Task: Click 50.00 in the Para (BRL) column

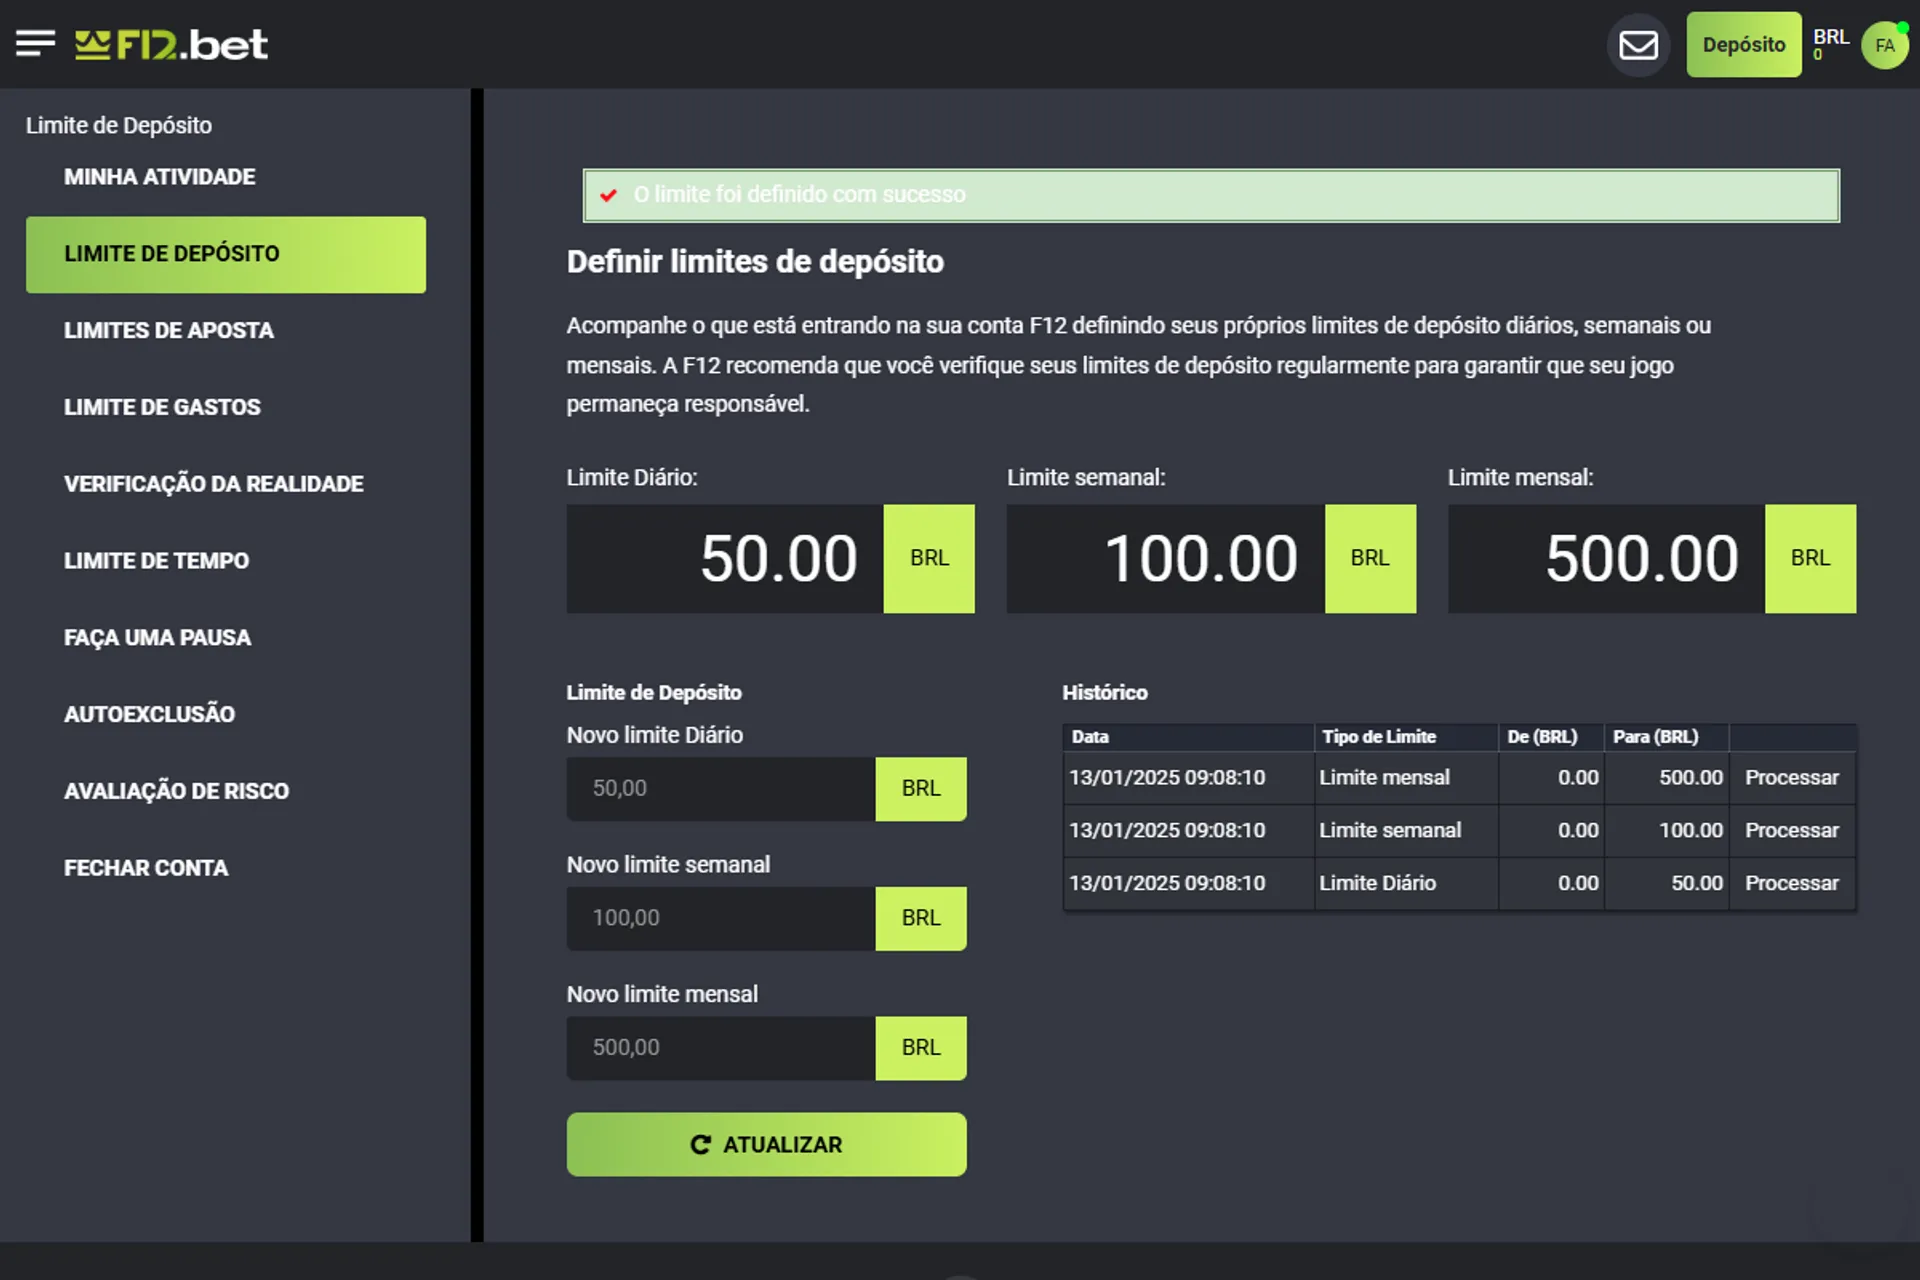Action: 1697,883
